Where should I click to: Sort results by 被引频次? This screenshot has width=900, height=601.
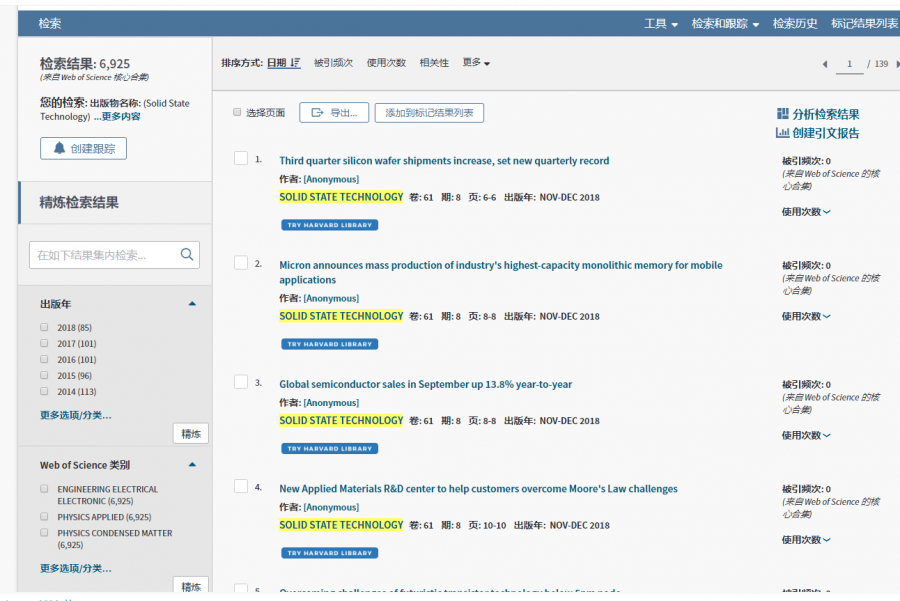tap(333, 63)
